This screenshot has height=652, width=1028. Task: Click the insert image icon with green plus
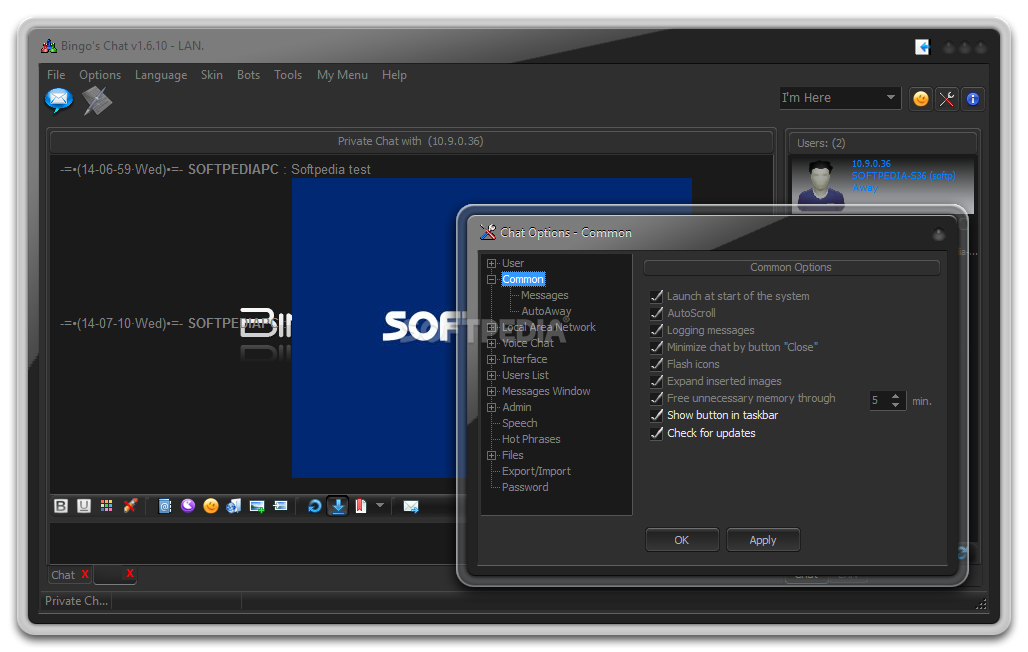coord(257,506)
